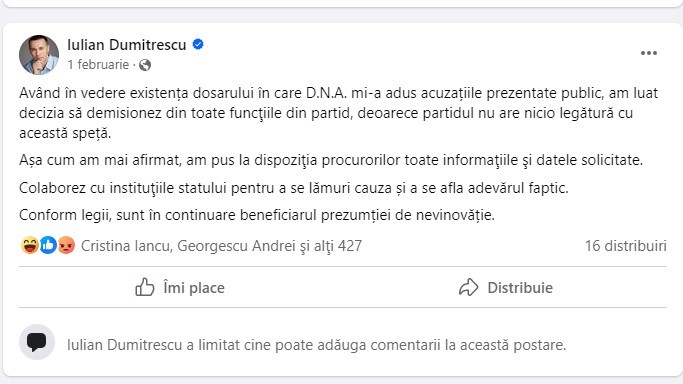This screenshot has width=683, height=384.
Task: Click the thumbs-up icon beside Îmi place
Action: pos(145,287)
